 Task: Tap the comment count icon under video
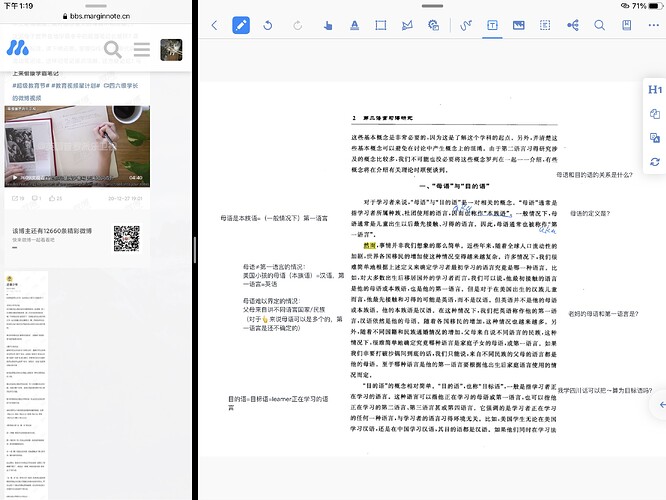point(37,198)
